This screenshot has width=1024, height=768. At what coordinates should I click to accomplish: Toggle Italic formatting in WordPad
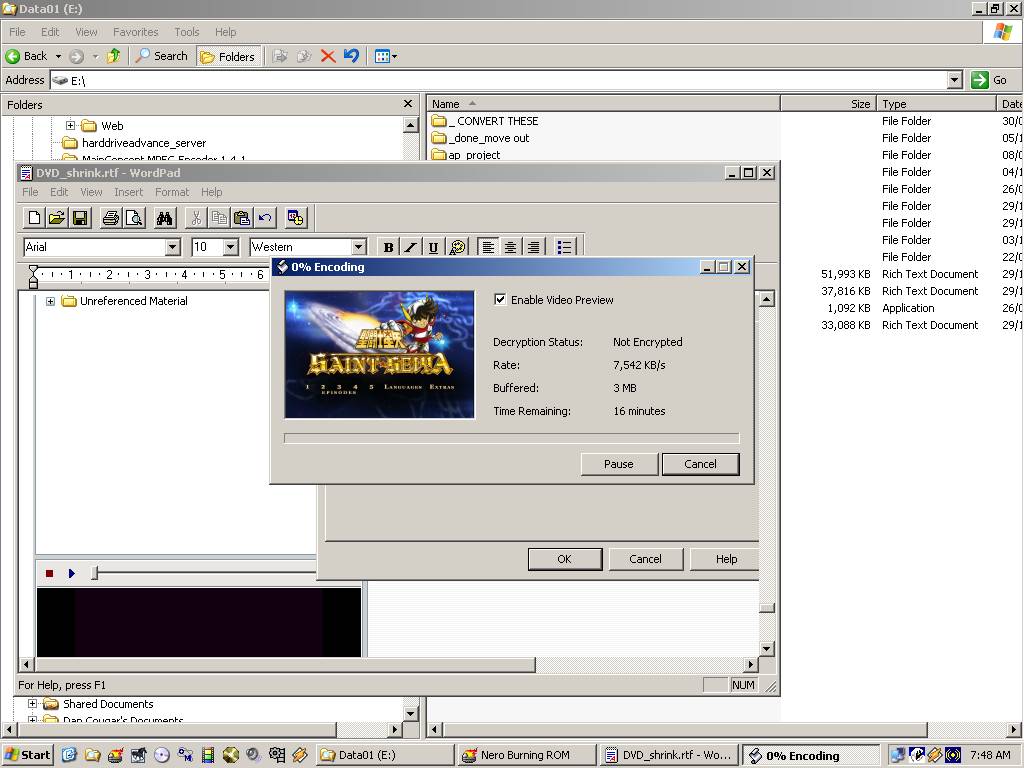pos(411,247)
